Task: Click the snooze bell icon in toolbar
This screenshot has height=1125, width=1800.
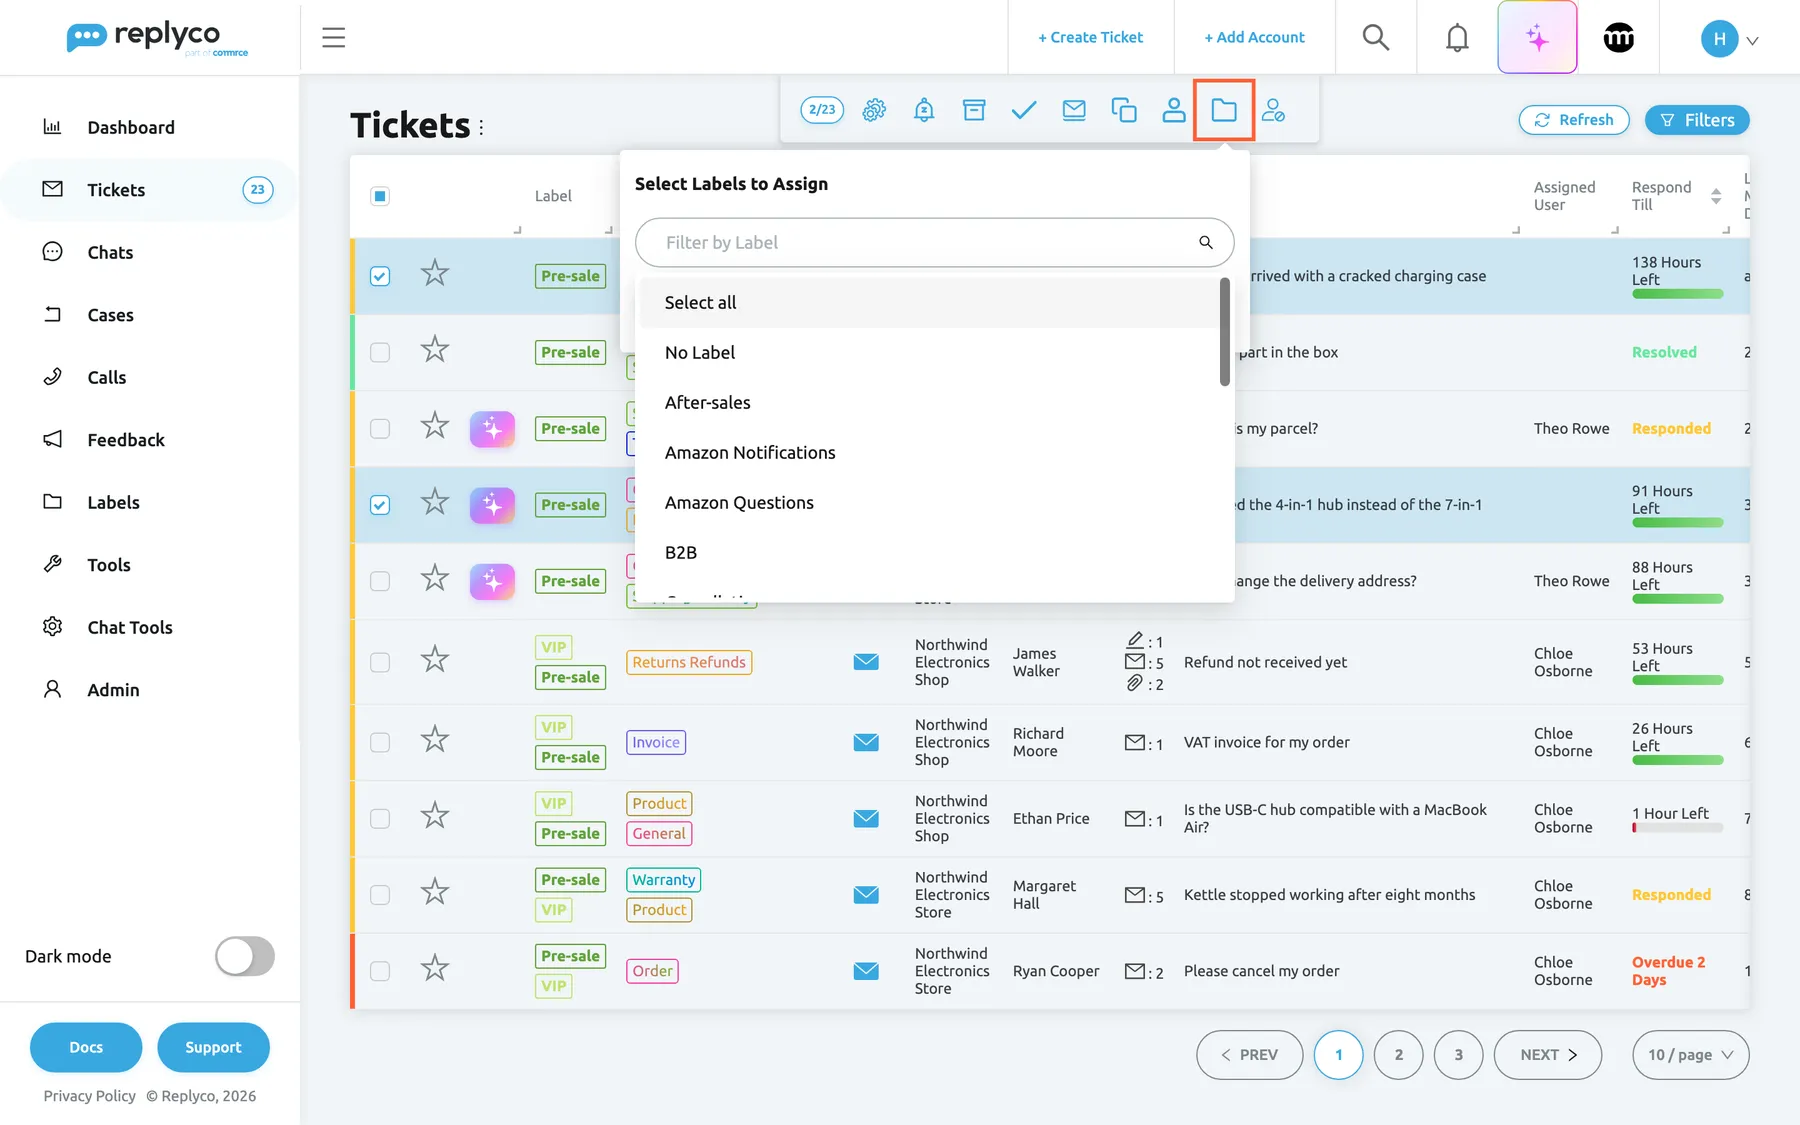Action: click(924, 110)
